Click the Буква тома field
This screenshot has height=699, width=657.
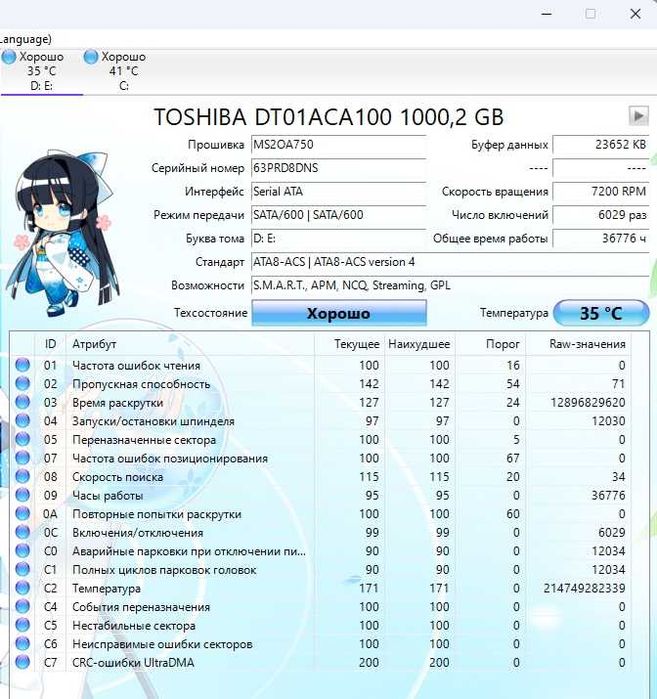(339, 238)
